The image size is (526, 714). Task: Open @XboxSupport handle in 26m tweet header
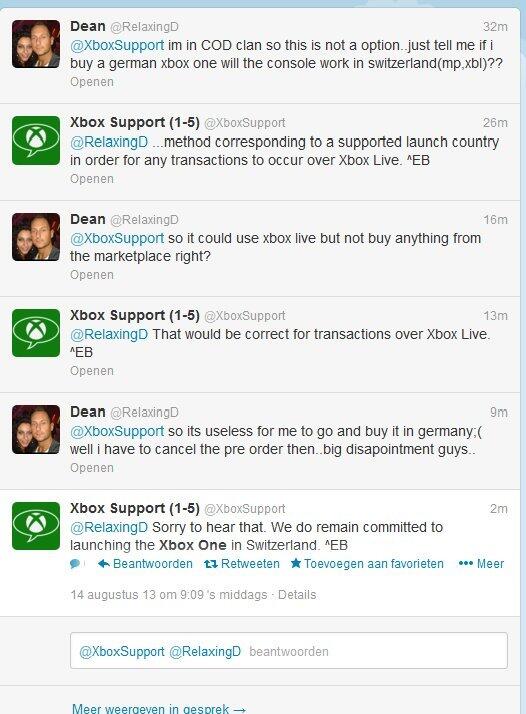tap(245, 123)
